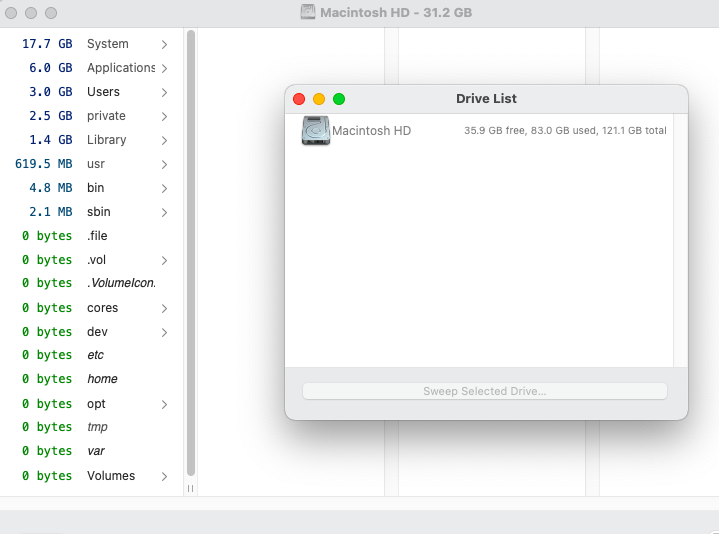
Task: Select the .file entry
Action: coord(97,236)
